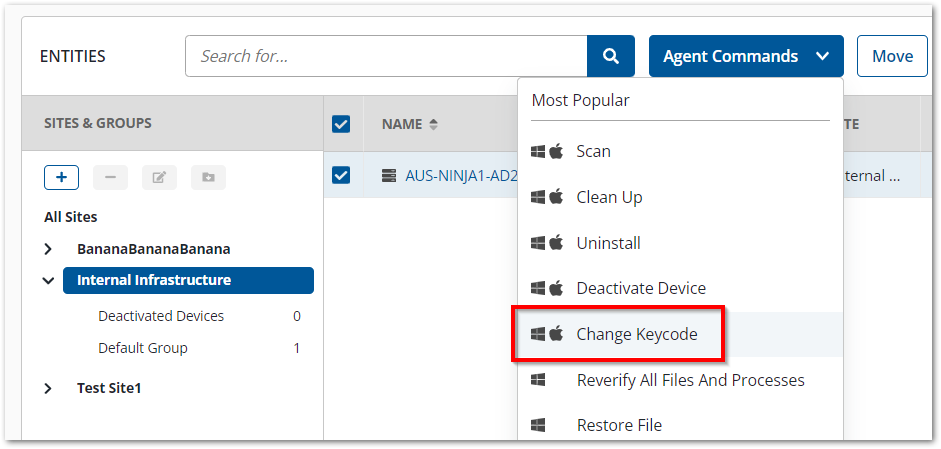Select Scan from Agent Commands menu
Screen dimensions: 941x449
[x=593, y=151]
